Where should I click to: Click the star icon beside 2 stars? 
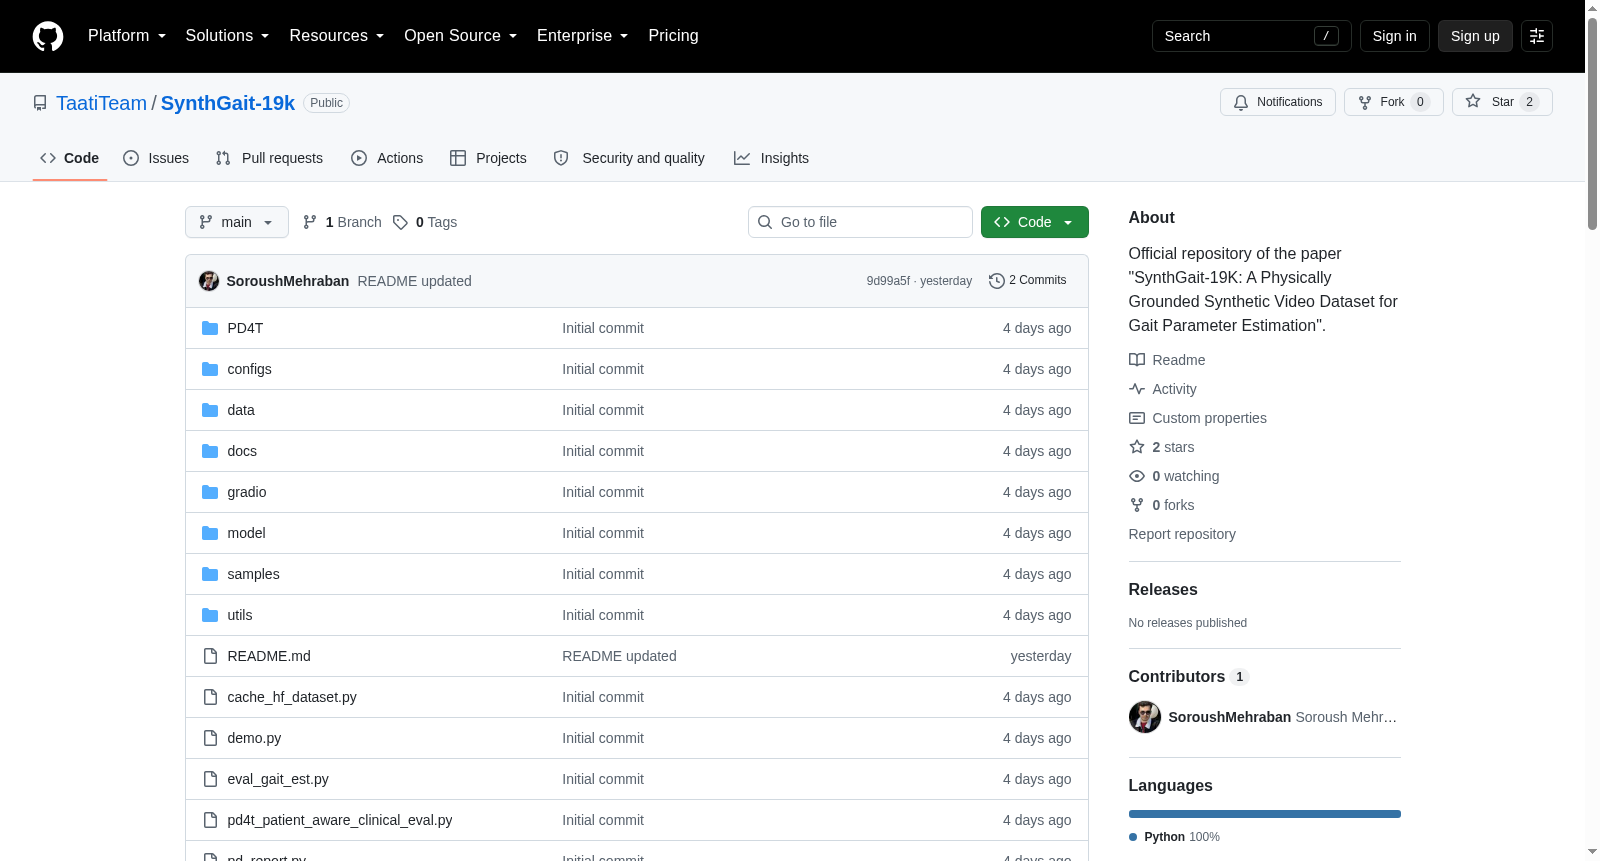(x=1137, y=447)
